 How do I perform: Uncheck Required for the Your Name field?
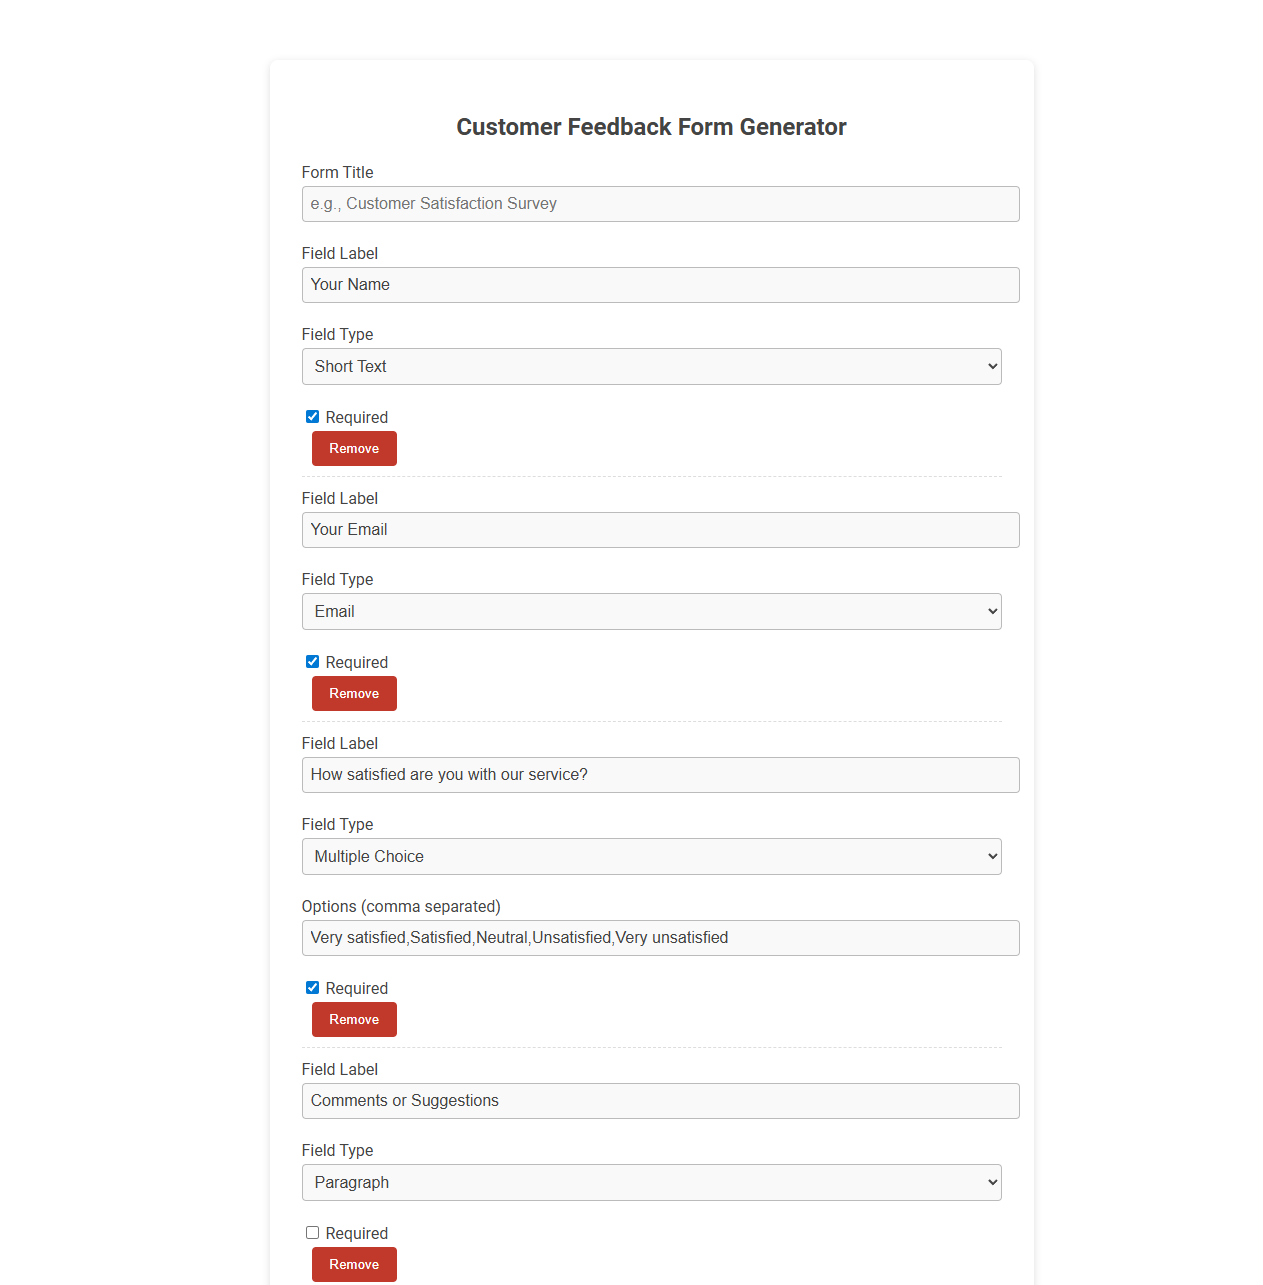click(x=312, y=416)
